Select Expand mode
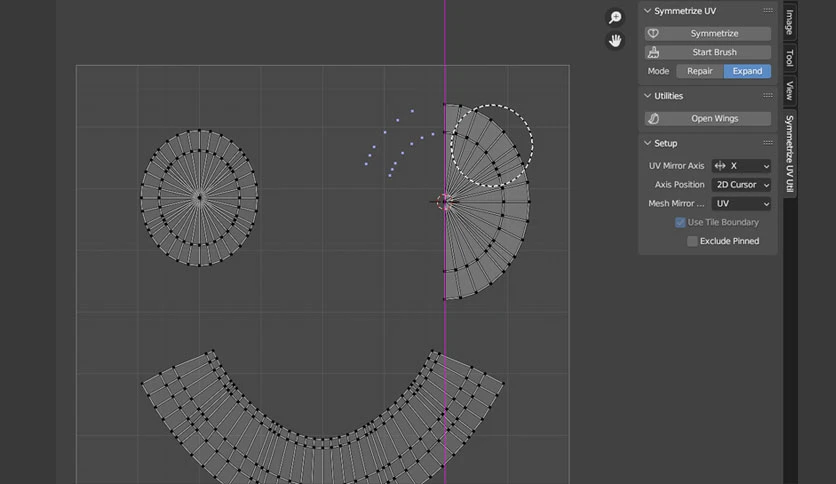836x484 pixels. (747, 71)
